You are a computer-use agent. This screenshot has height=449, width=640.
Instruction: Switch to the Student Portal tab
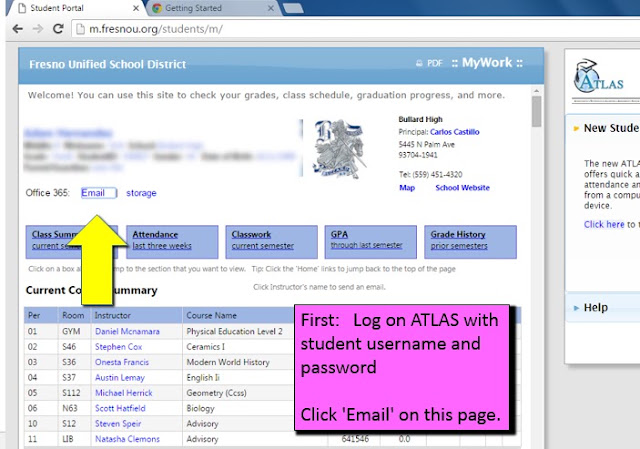click(x=76, y=8)
